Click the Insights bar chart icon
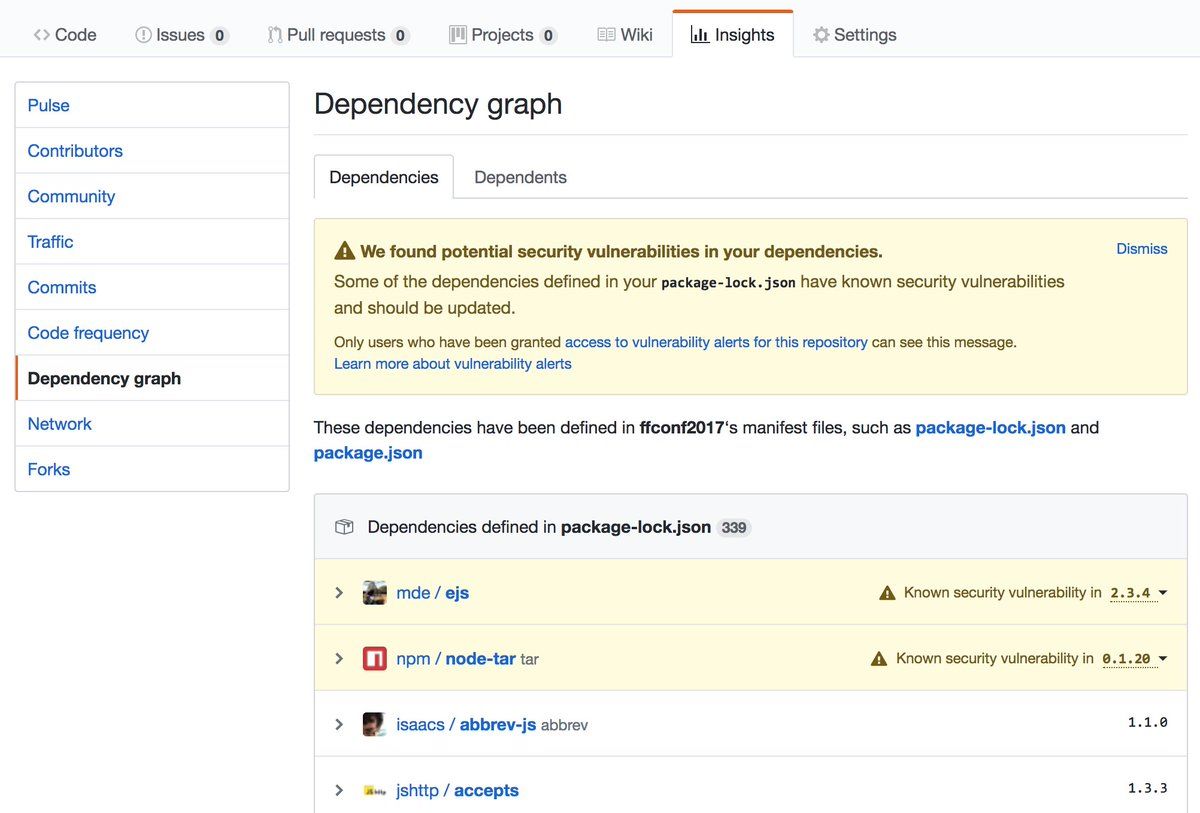This screenshot has width=1200, height=813. pyautogui.click(x=700, y=35)
